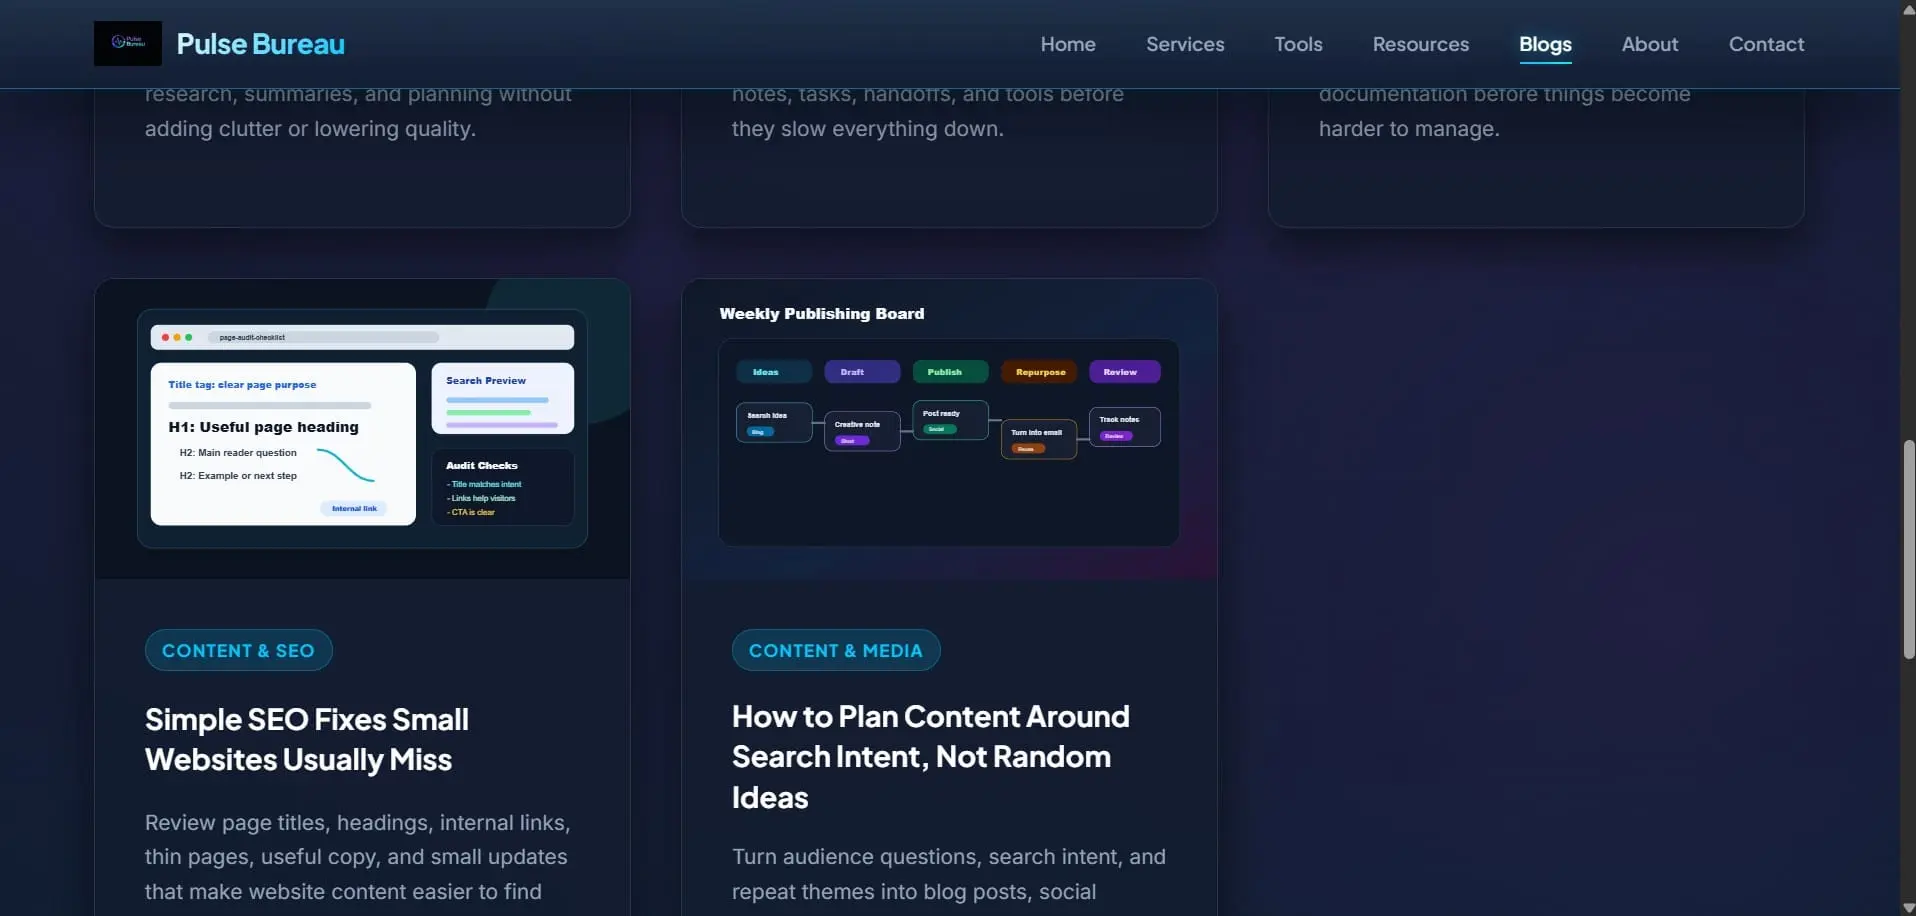1916x916 pixels.
Task: Click the CONTENT & SEO category tag
Action: coord(238,650)
